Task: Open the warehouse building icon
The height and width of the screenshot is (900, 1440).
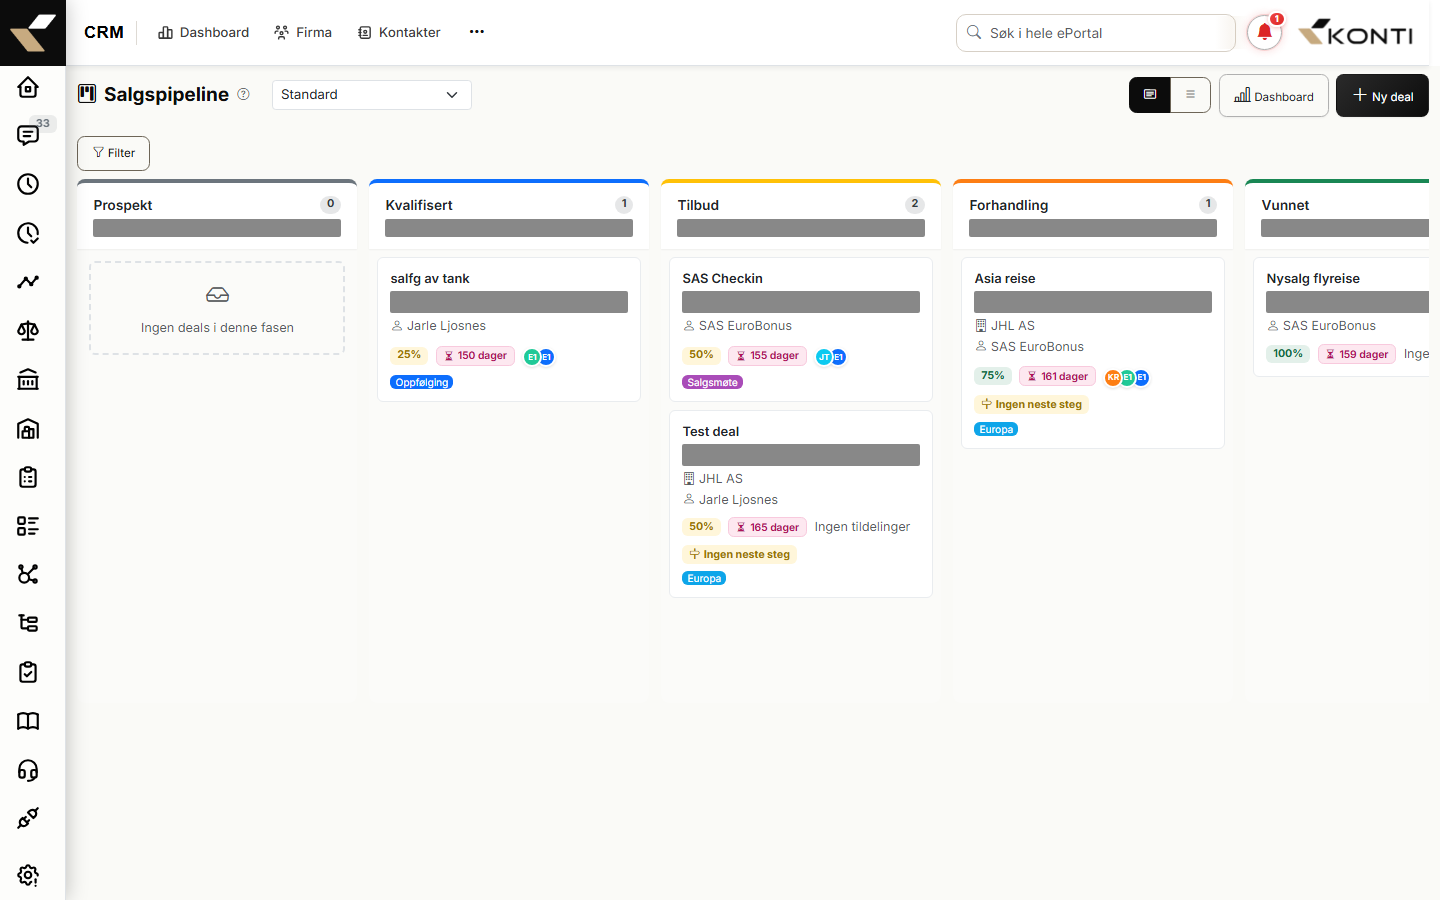Action: (28, 429)
